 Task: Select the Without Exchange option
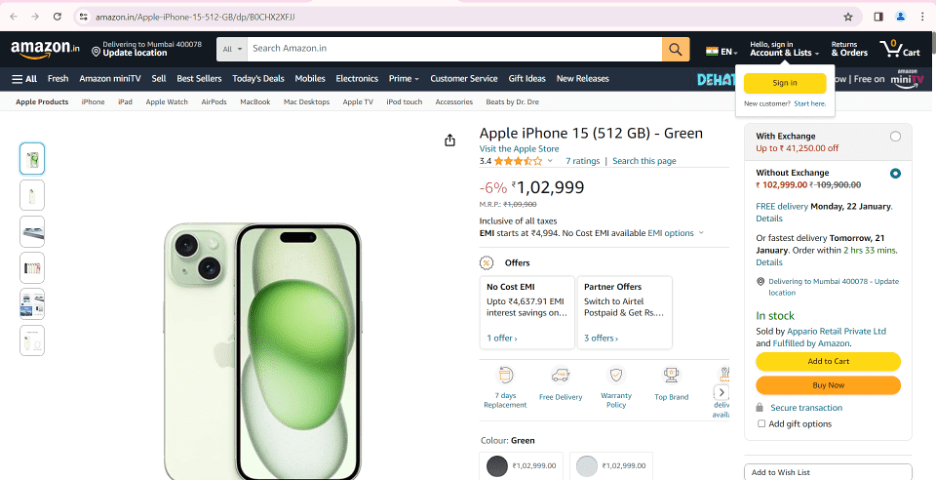(x=895, y=173)
